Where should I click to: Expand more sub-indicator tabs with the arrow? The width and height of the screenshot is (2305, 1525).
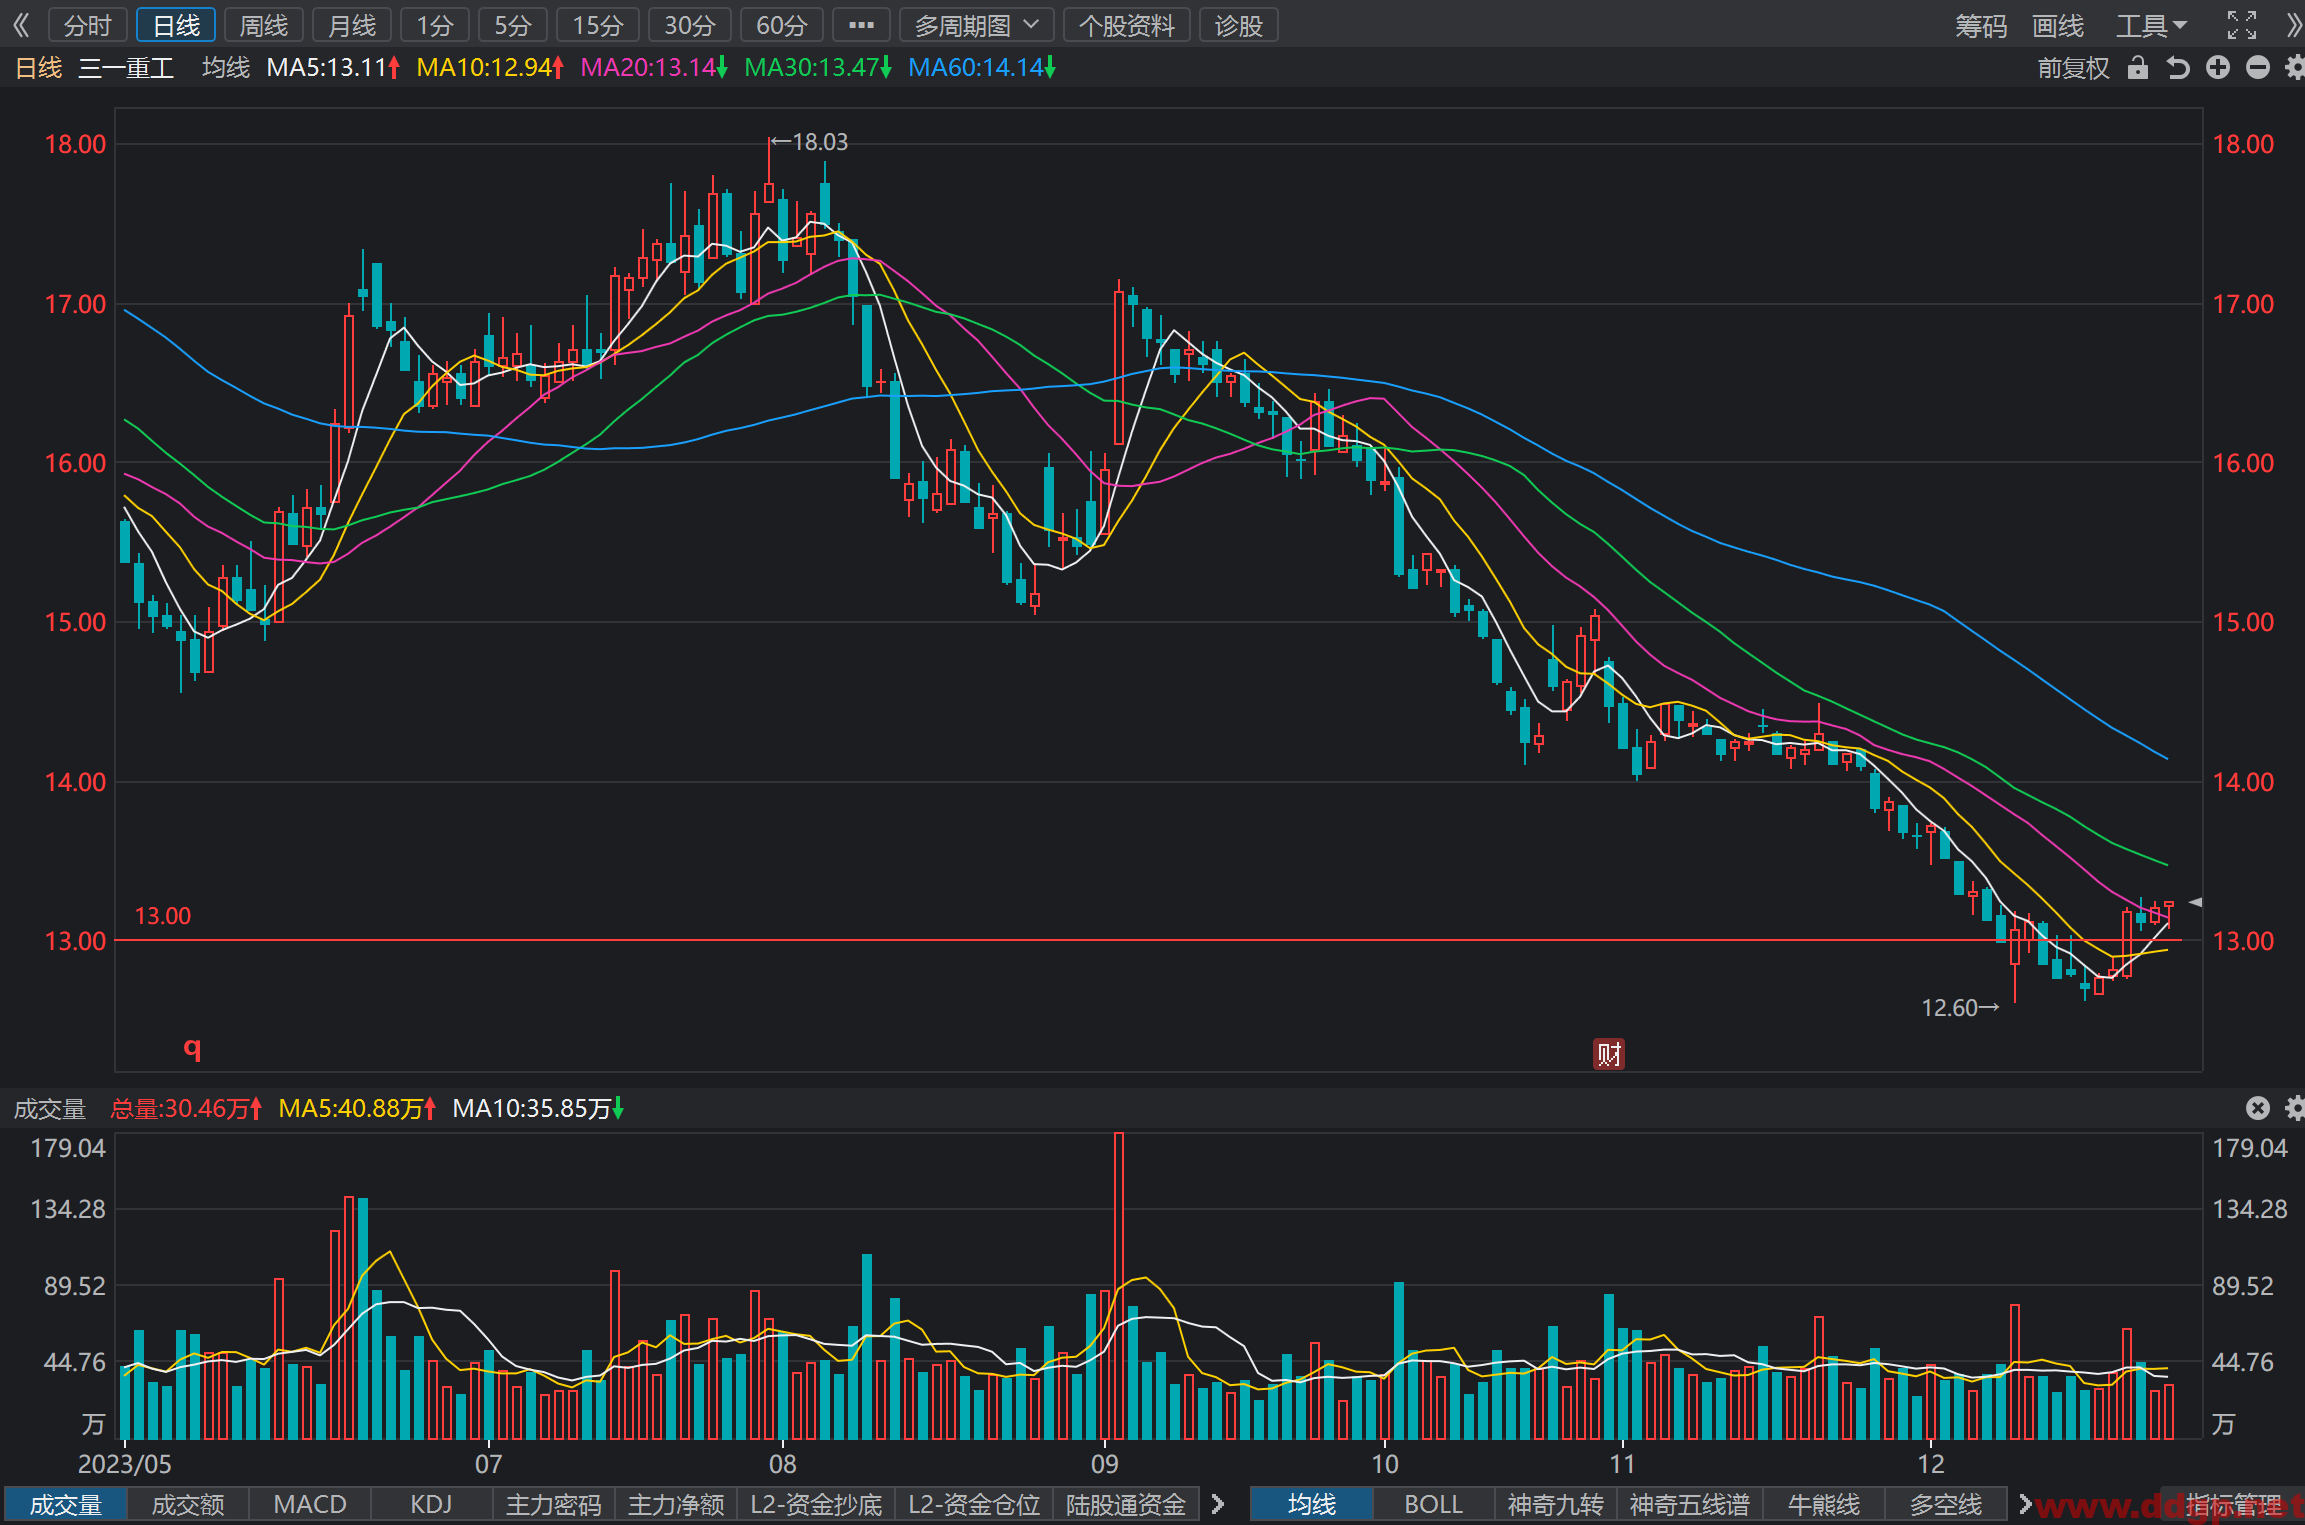coord(1217,1504)
